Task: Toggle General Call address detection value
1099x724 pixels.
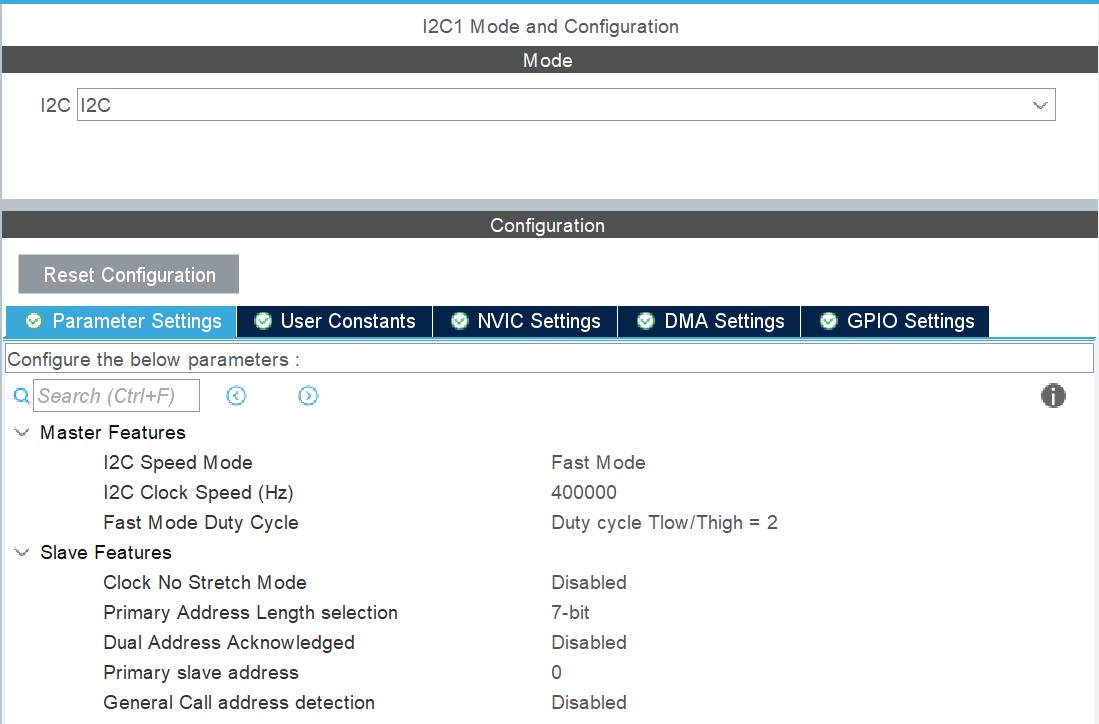Action: coord(589,703)
